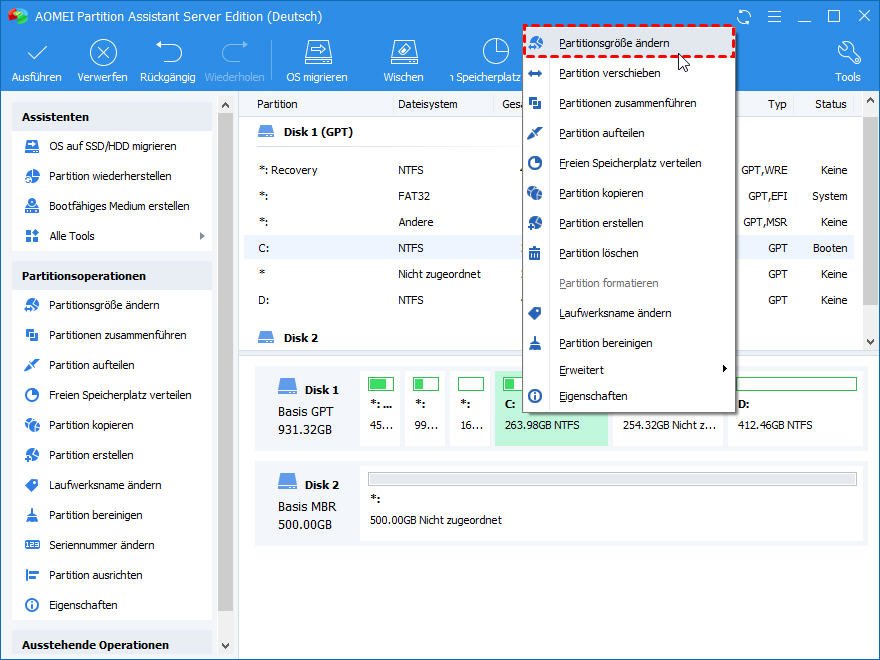Select Bootfähiges Medium erstellen in sidebar
This screenshot has height=660, width=880.
tap(112, 206)
